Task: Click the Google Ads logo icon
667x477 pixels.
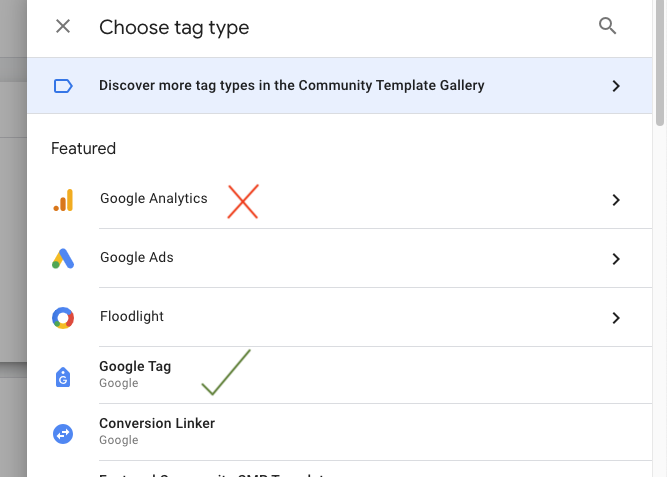Action: pos(63,259)
